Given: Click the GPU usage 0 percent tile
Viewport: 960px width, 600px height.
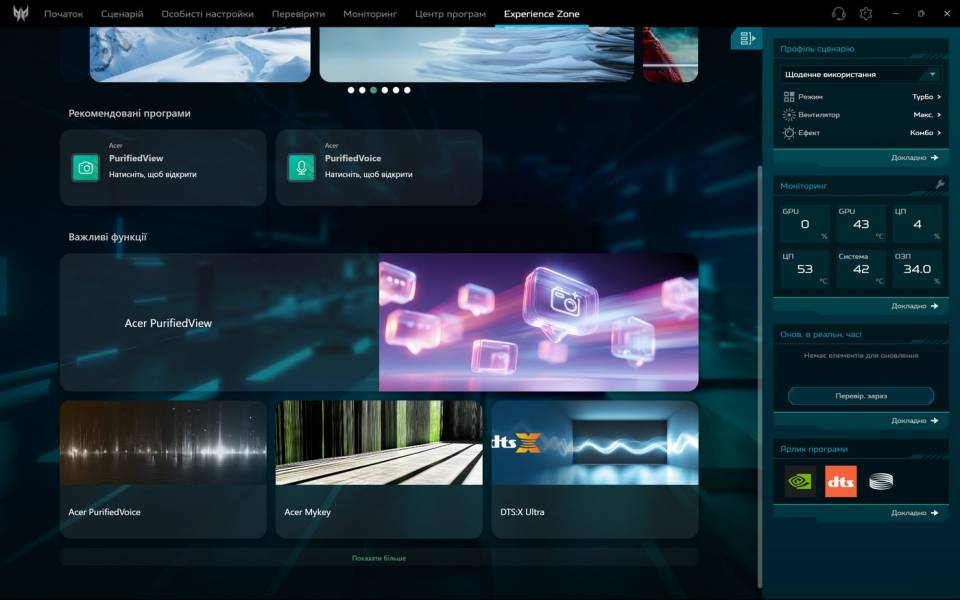Looking at the screenshot, I should point(804,224).
